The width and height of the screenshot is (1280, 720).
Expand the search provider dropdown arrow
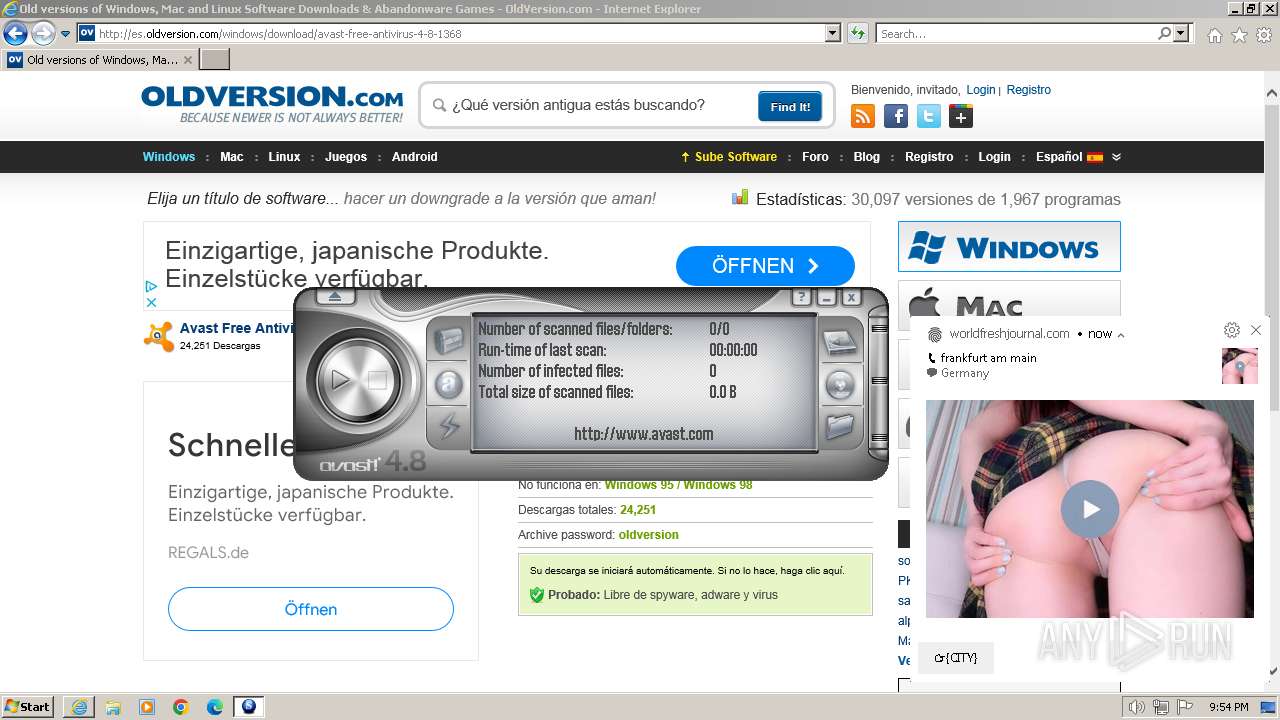tap(1183, 33)
